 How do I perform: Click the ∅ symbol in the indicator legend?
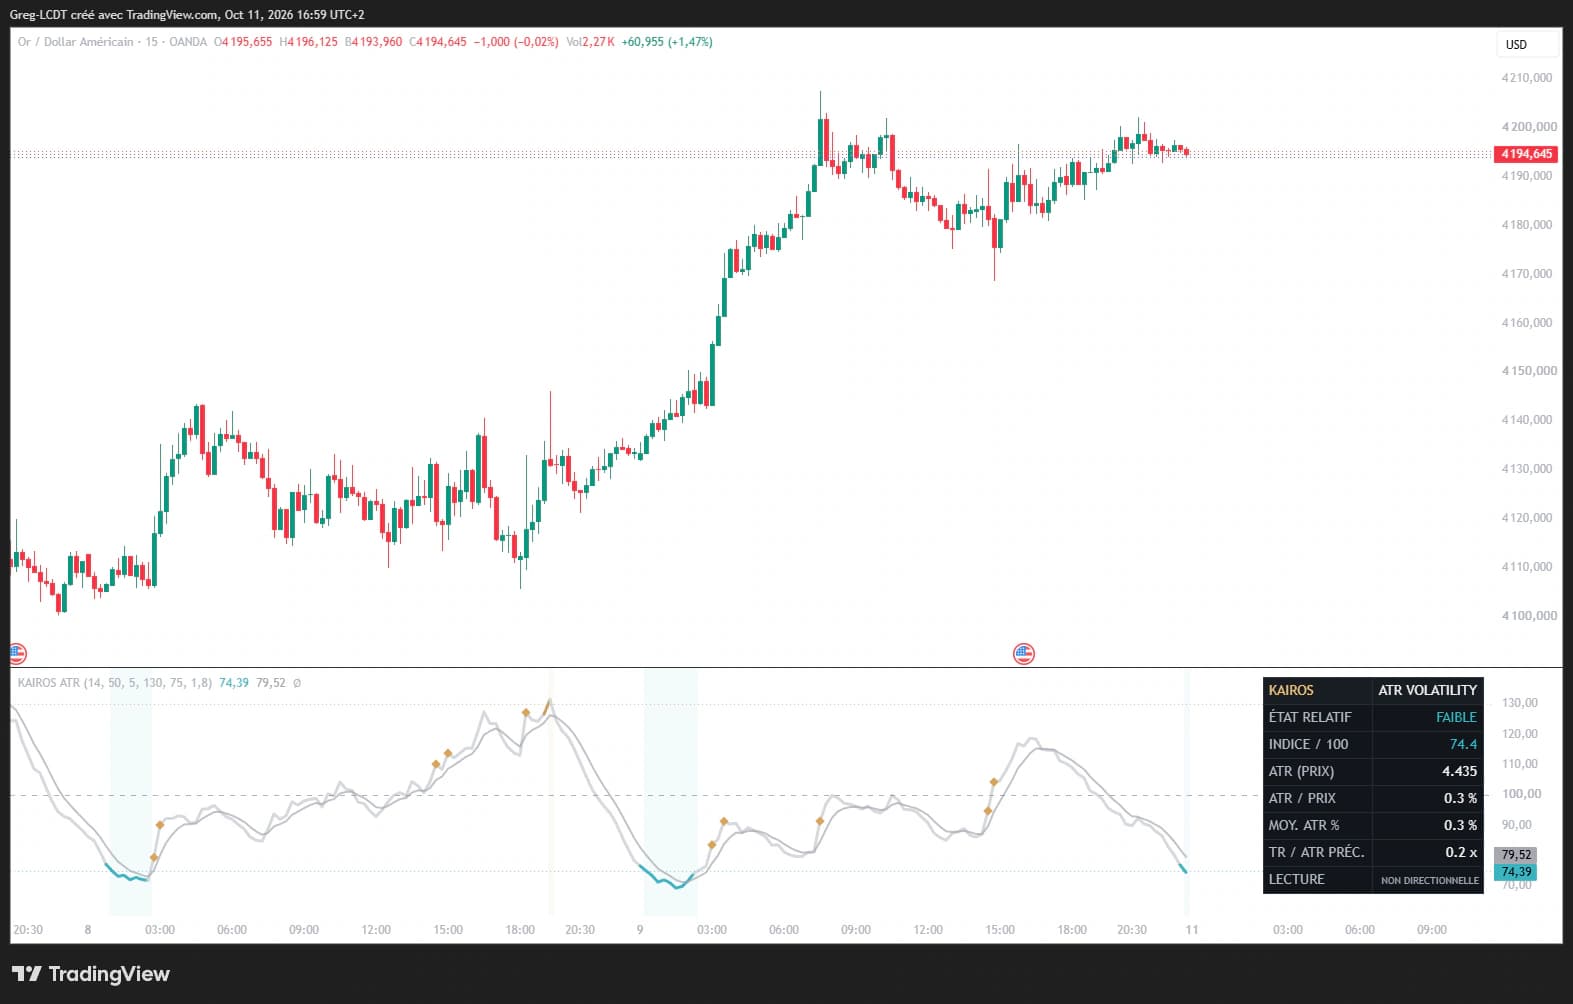pos(297,683)
